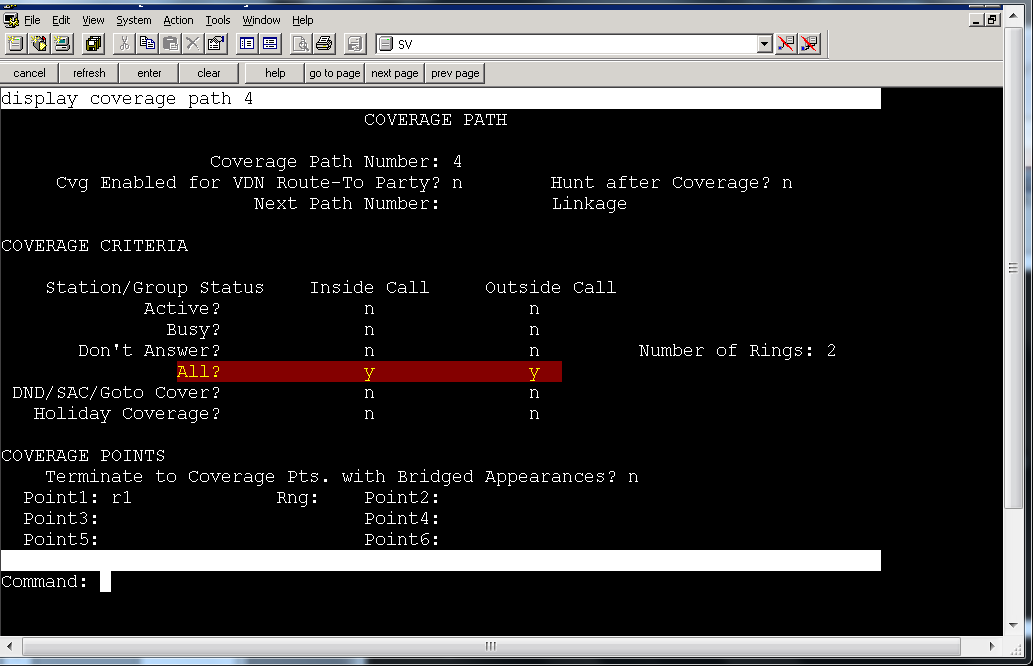
Task: Open the Tools menu
Action: (x=218, y=20)
